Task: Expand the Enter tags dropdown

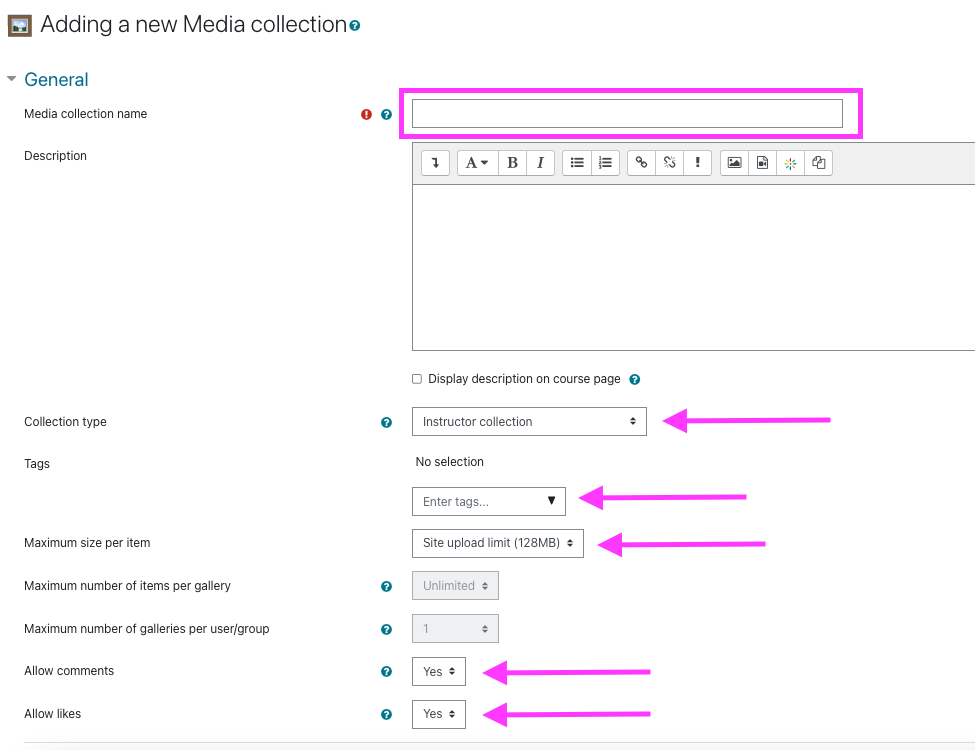Action: click(x=553, y=500)
